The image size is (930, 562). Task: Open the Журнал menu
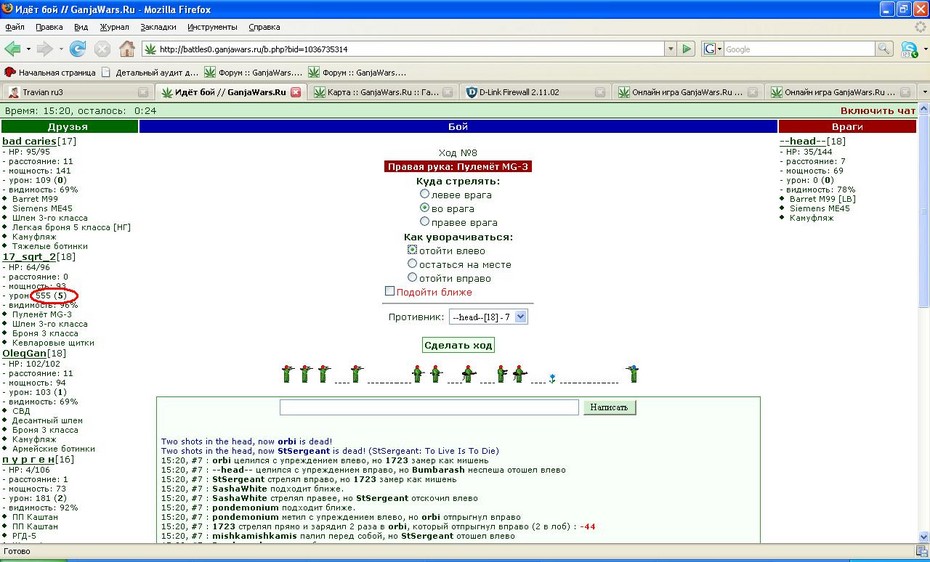(114, 27)
